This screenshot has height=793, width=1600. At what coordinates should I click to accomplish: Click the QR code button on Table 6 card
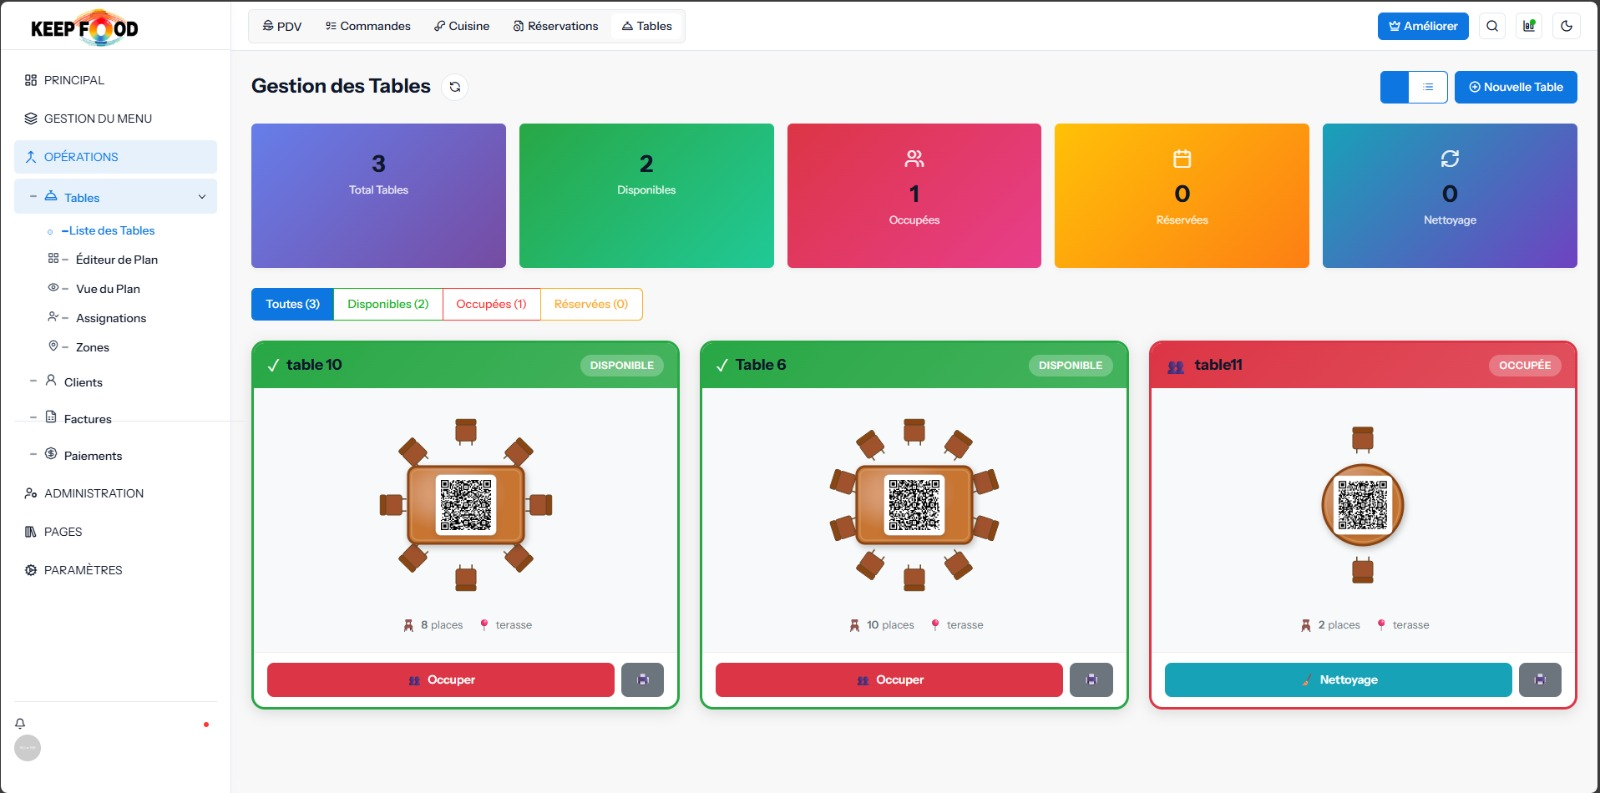[1091, 680]
